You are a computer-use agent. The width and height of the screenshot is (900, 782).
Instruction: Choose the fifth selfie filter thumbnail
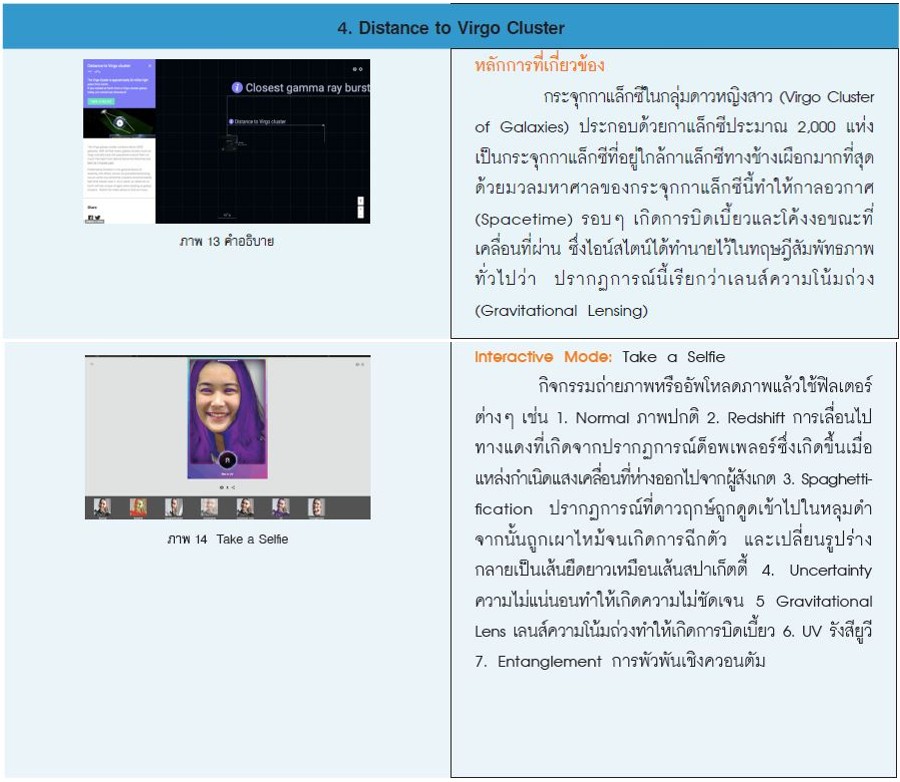pos(245,507)
